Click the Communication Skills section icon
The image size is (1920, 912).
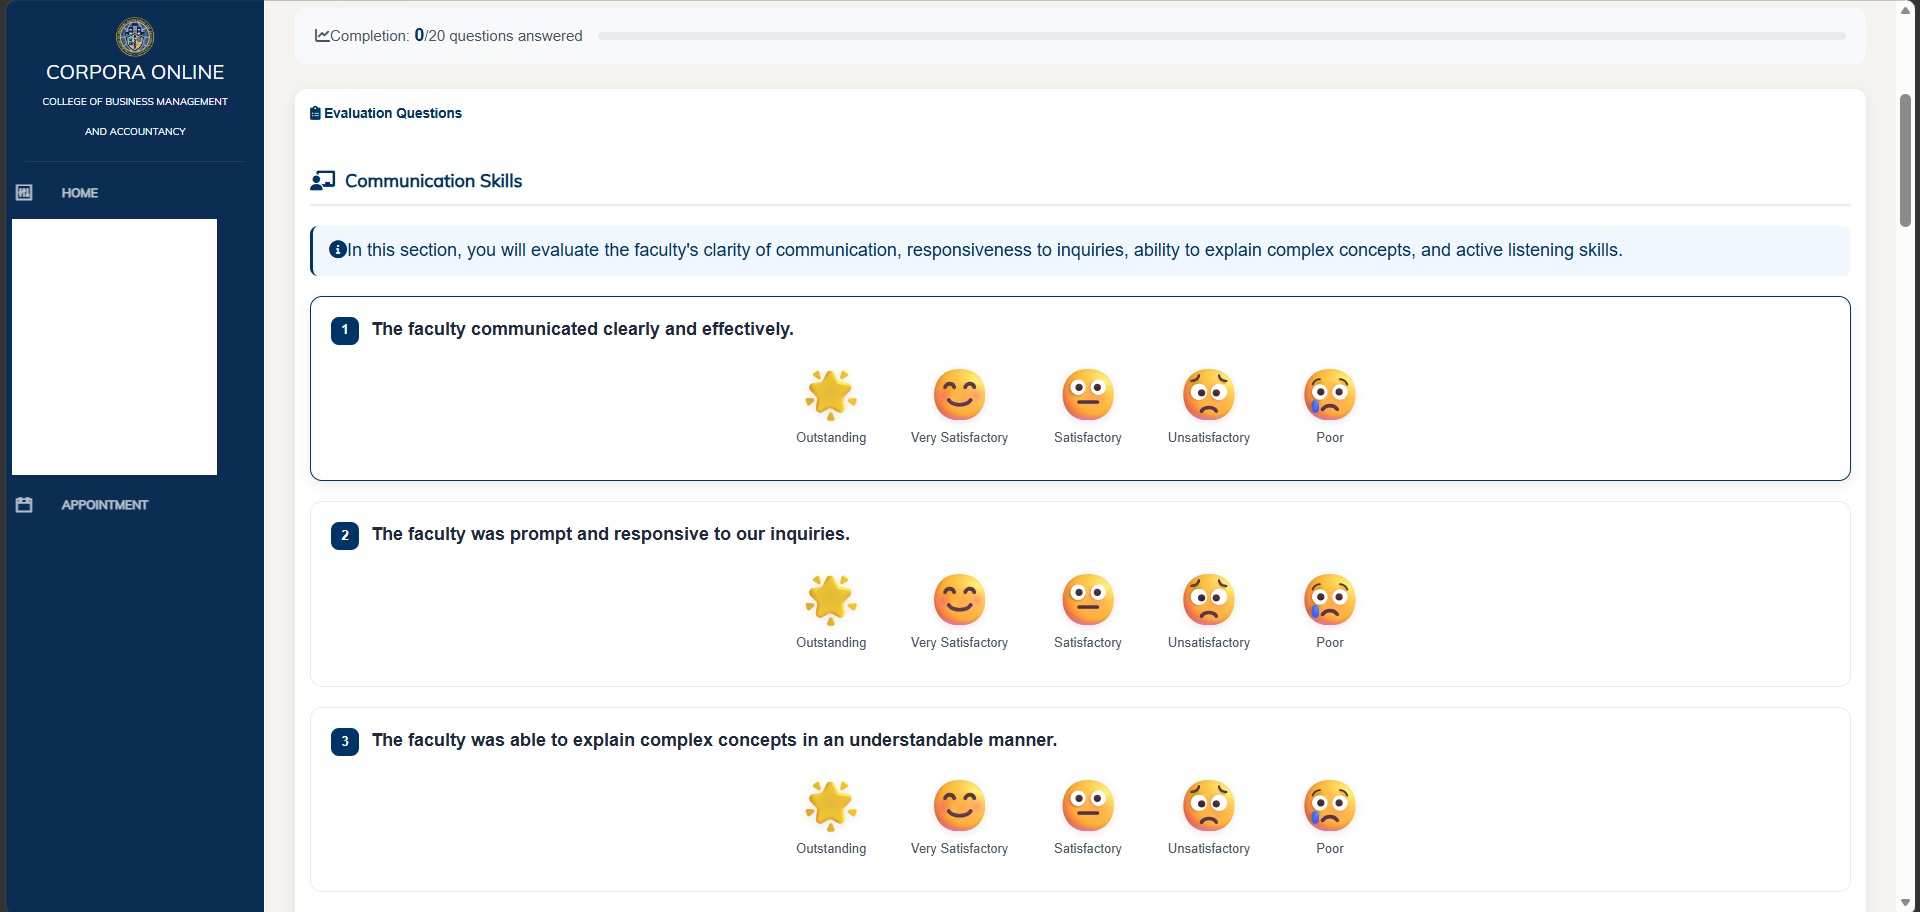[x=322, y=181]
